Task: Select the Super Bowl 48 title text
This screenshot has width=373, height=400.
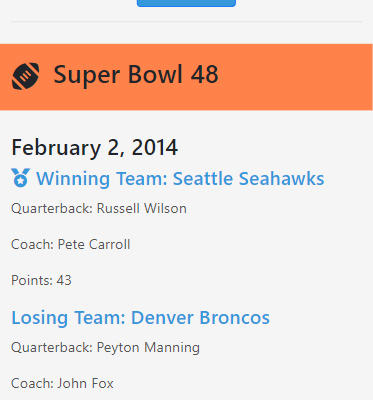Action: click(x=136, y=75)
